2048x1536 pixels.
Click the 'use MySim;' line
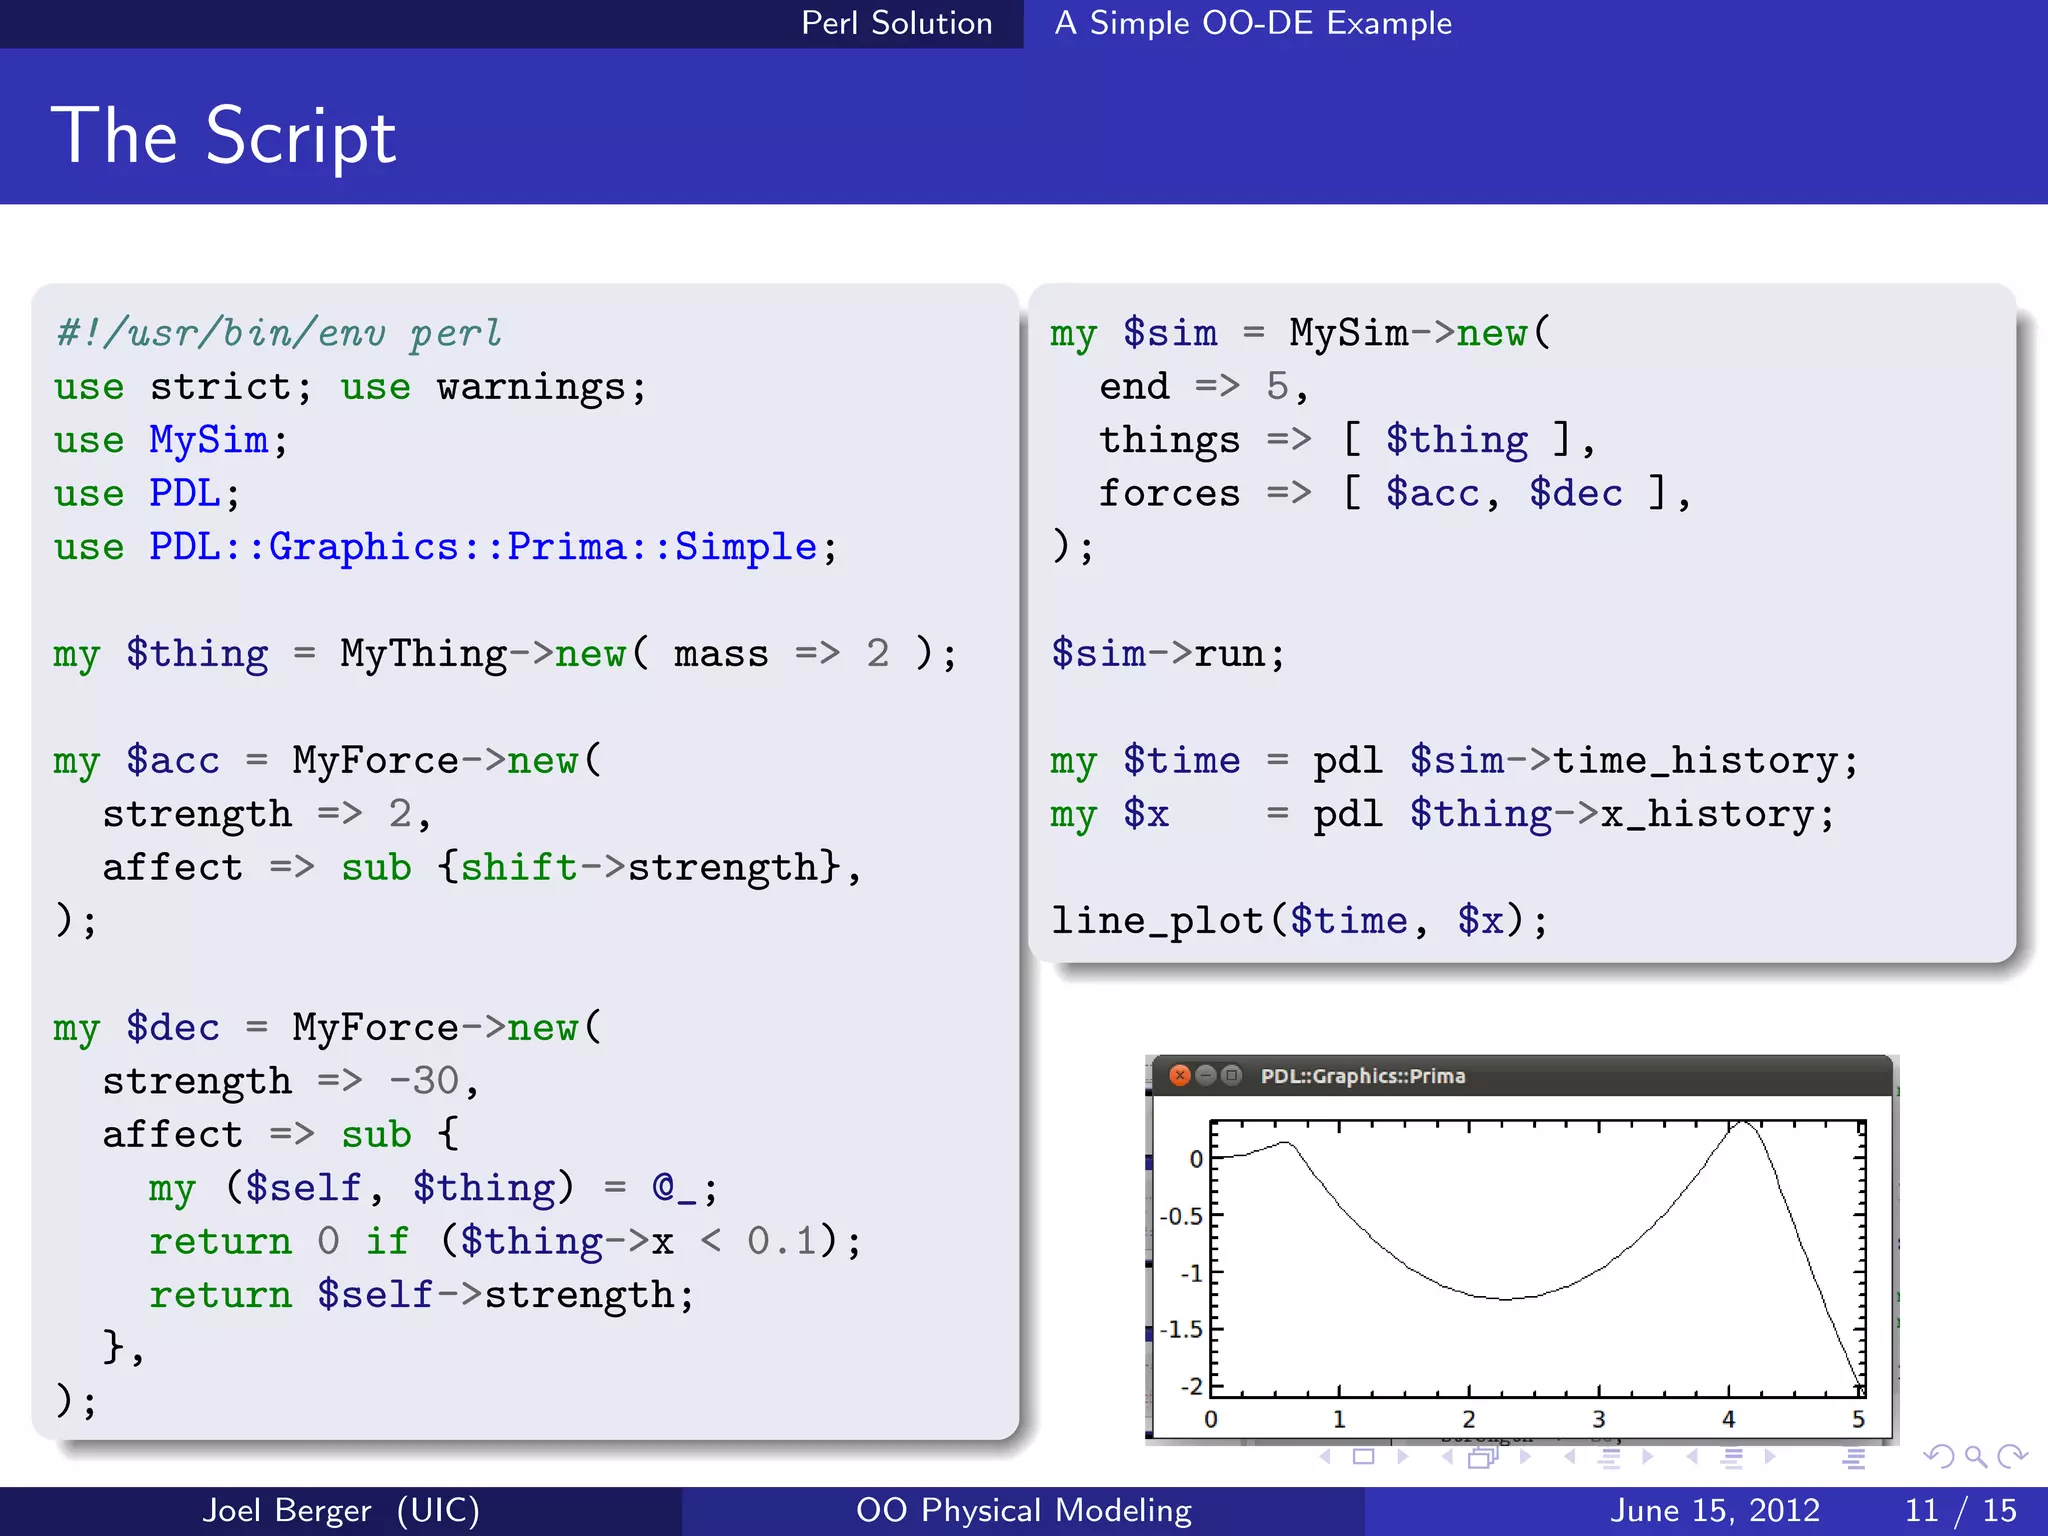click(x=171, y=440)
